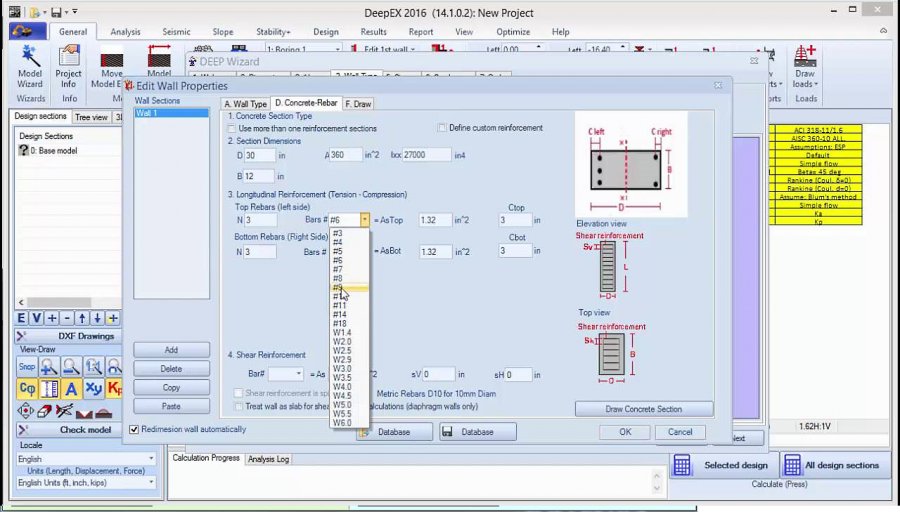900x512 pixels.
Task: Toggle the A text display icon
Action: coord(71,389)
